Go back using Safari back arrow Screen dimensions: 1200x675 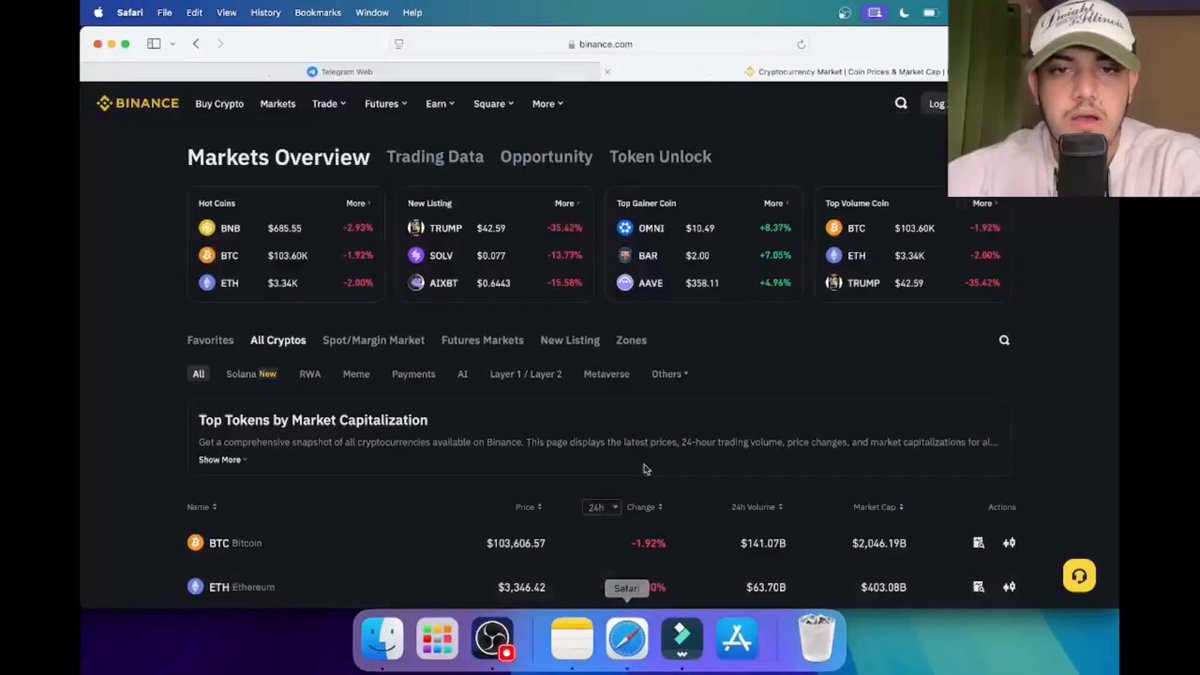click(196, 44)
